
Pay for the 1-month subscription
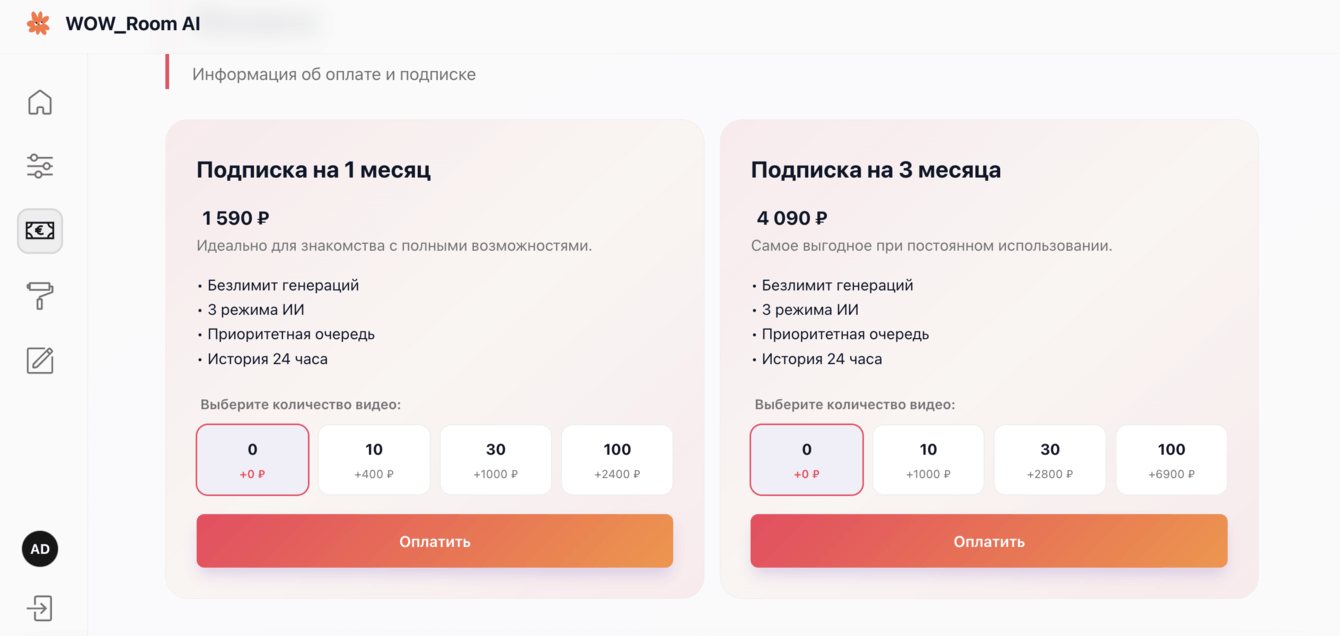tap(434, 541)
